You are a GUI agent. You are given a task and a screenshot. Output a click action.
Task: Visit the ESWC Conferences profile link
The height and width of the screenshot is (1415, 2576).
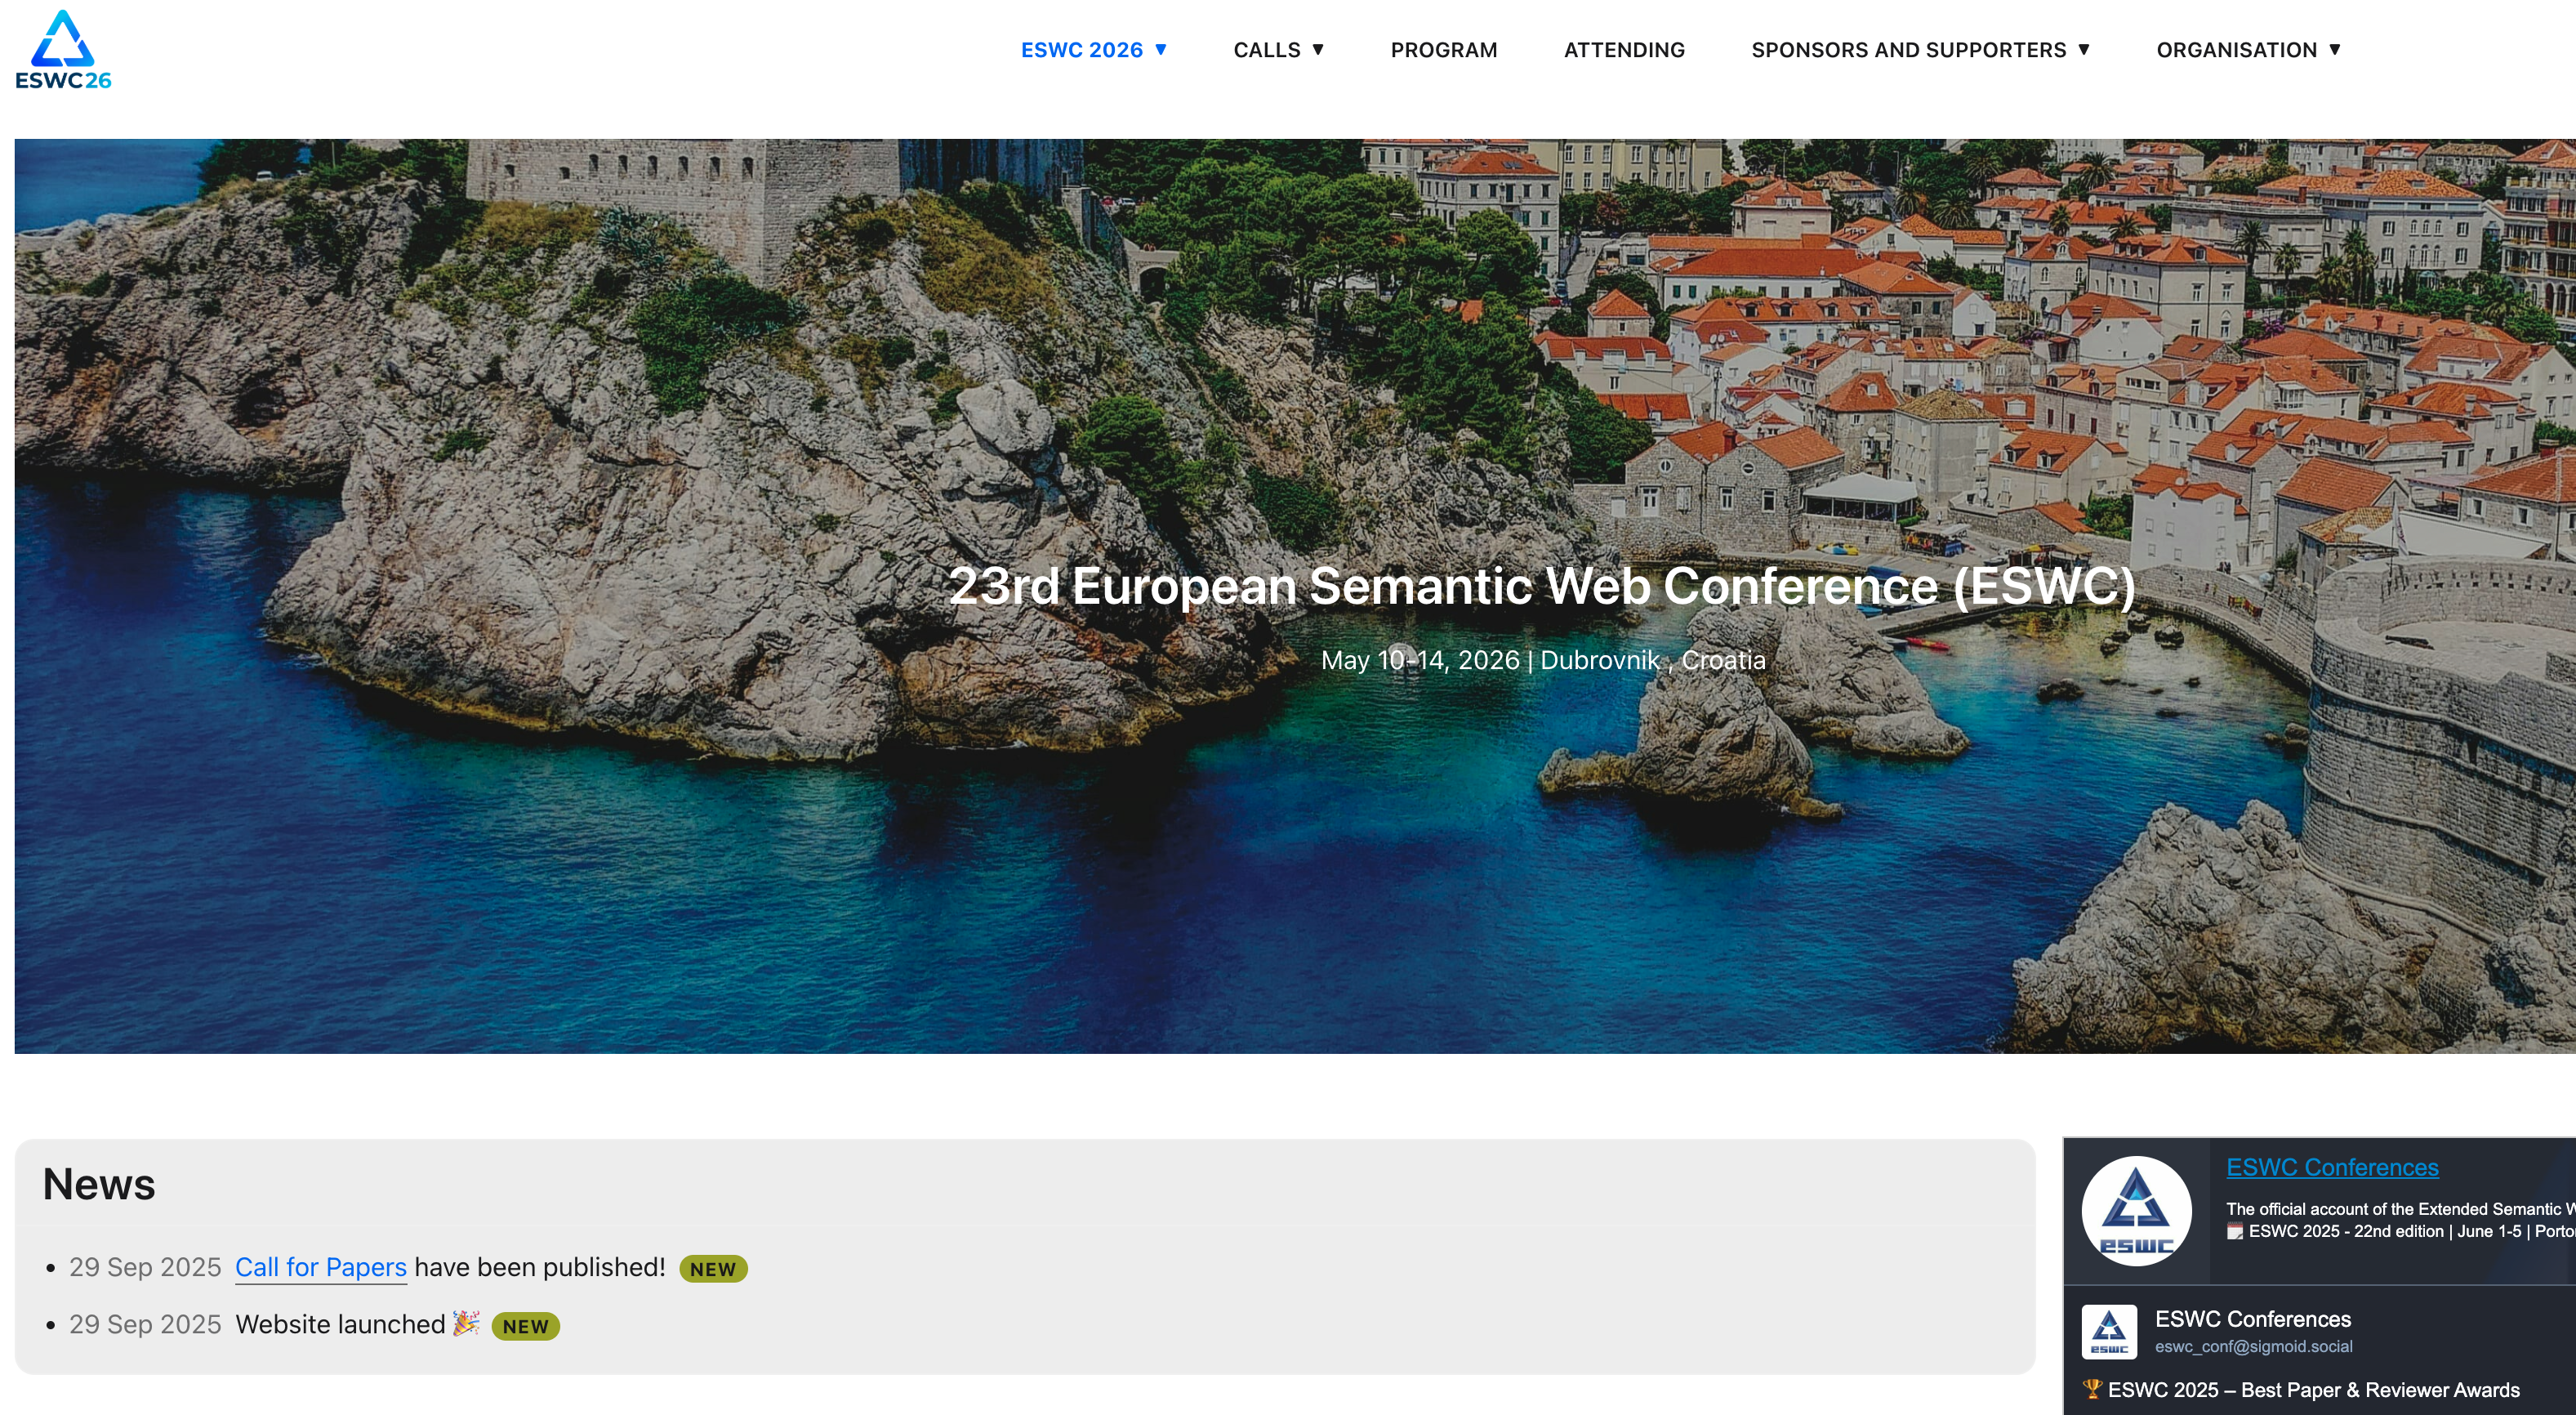pyautogui.click(x=2331, y=1167)
